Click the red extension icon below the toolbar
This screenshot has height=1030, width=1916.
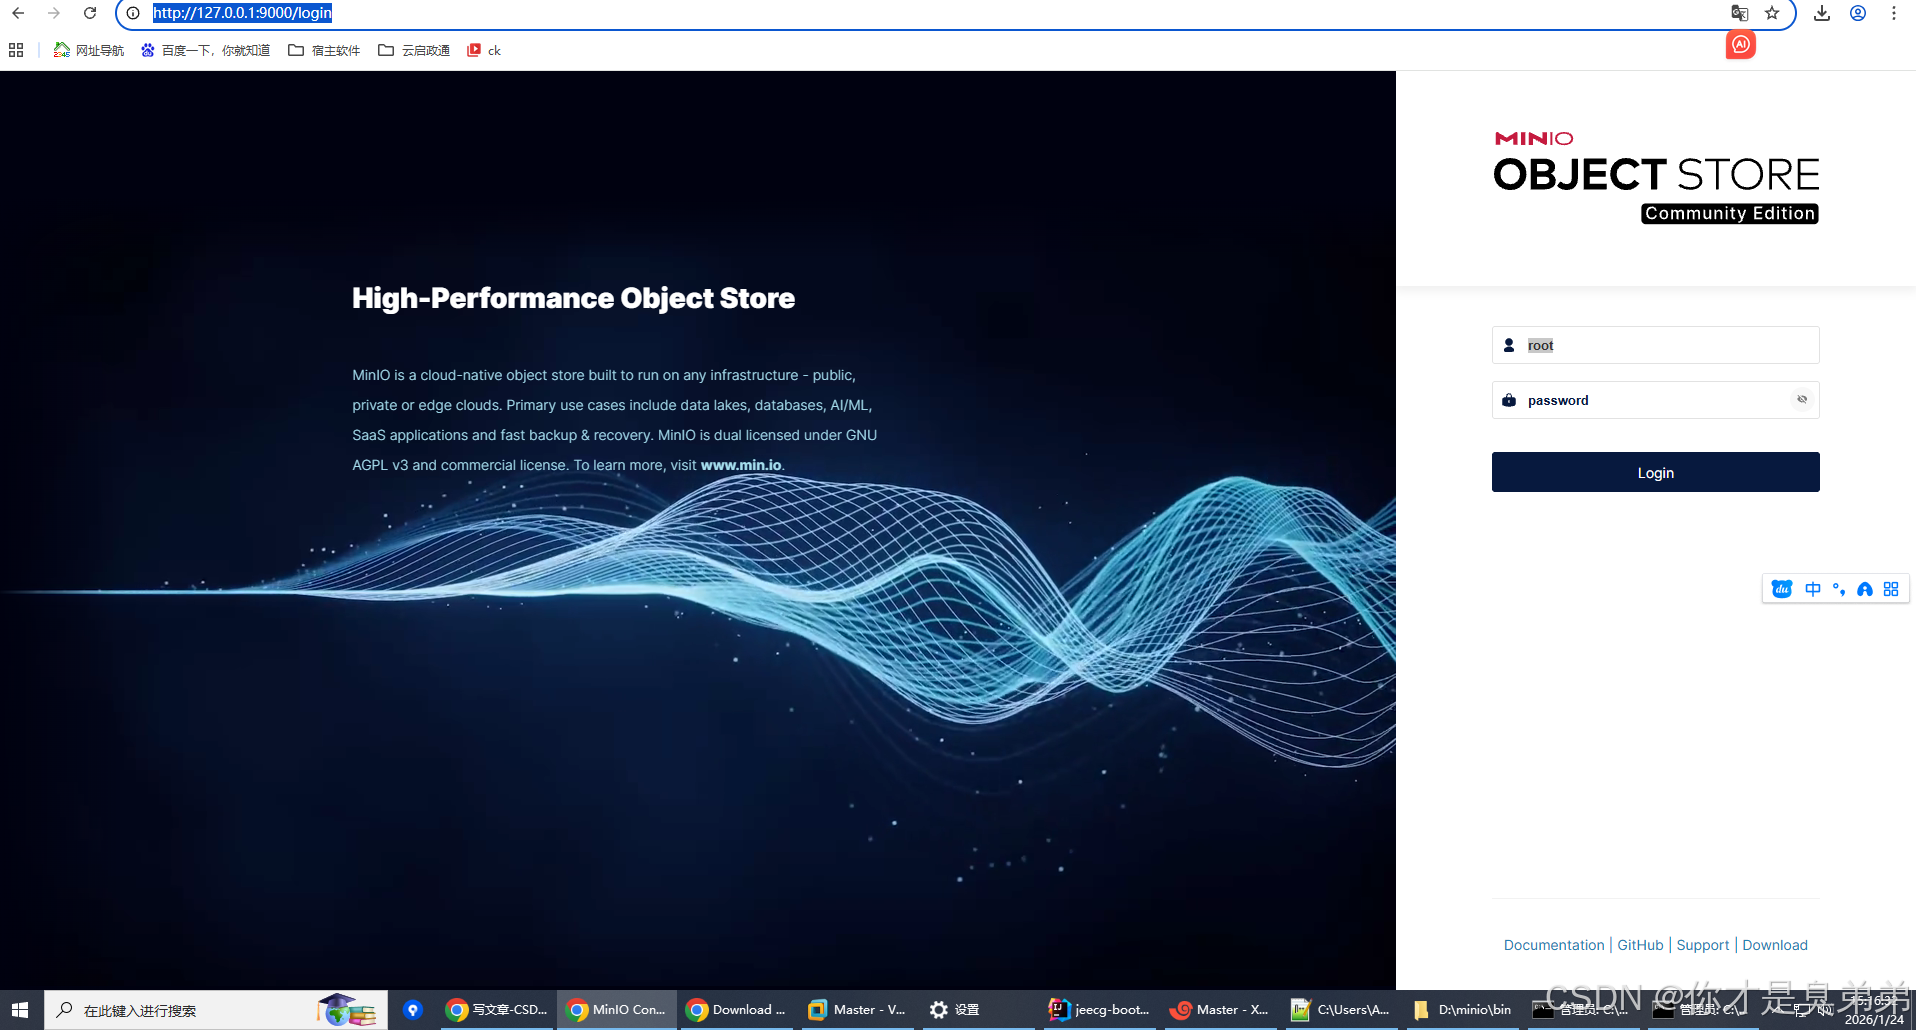click(x=1741, y=44)
